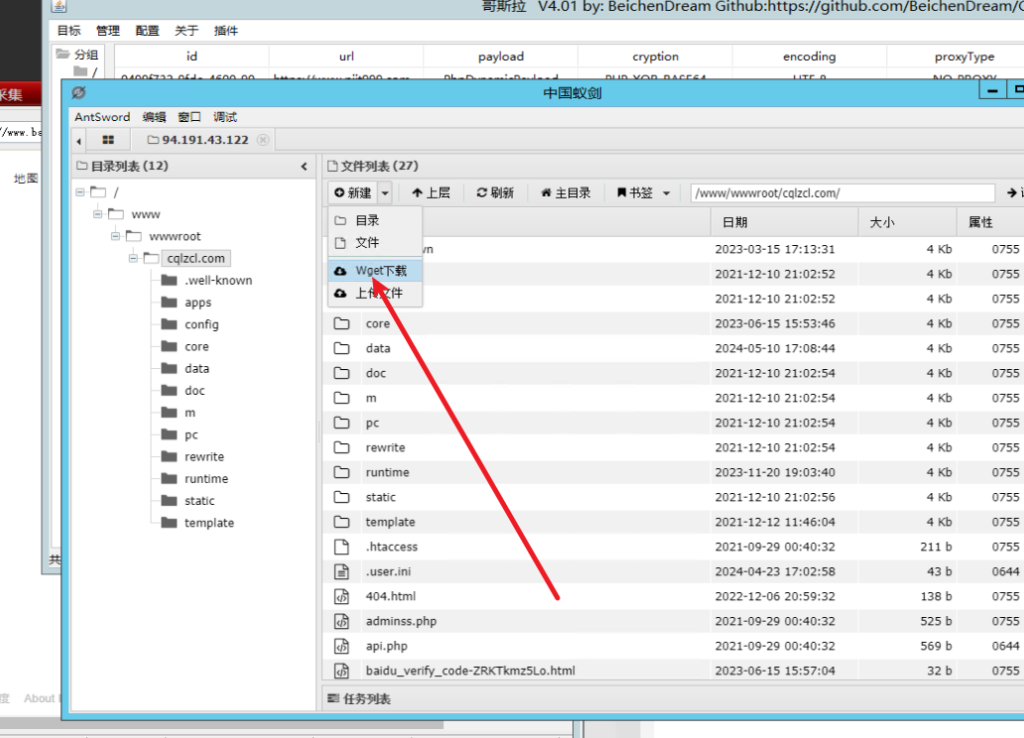Sort files by the 日期 column header
The height and width of the screenshot is (738, 1024).
coord(735,222)
